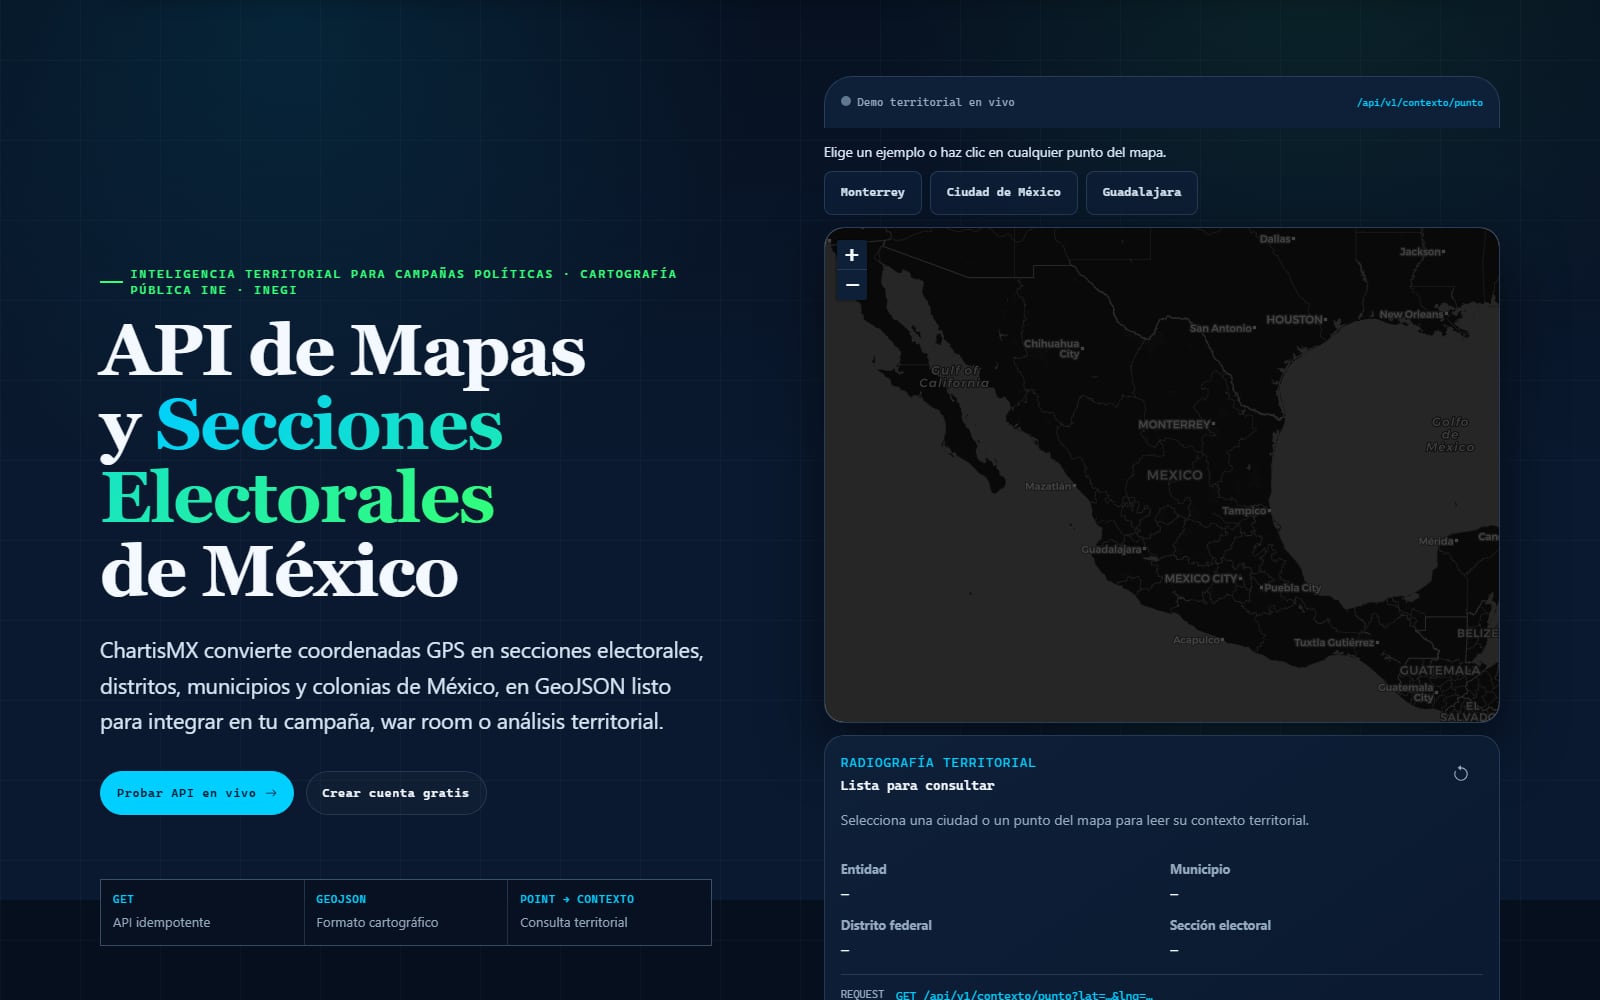1600x1000 pixels.
Task: Click Puebla City label on the map
Action: click(x=1292, y=587)
